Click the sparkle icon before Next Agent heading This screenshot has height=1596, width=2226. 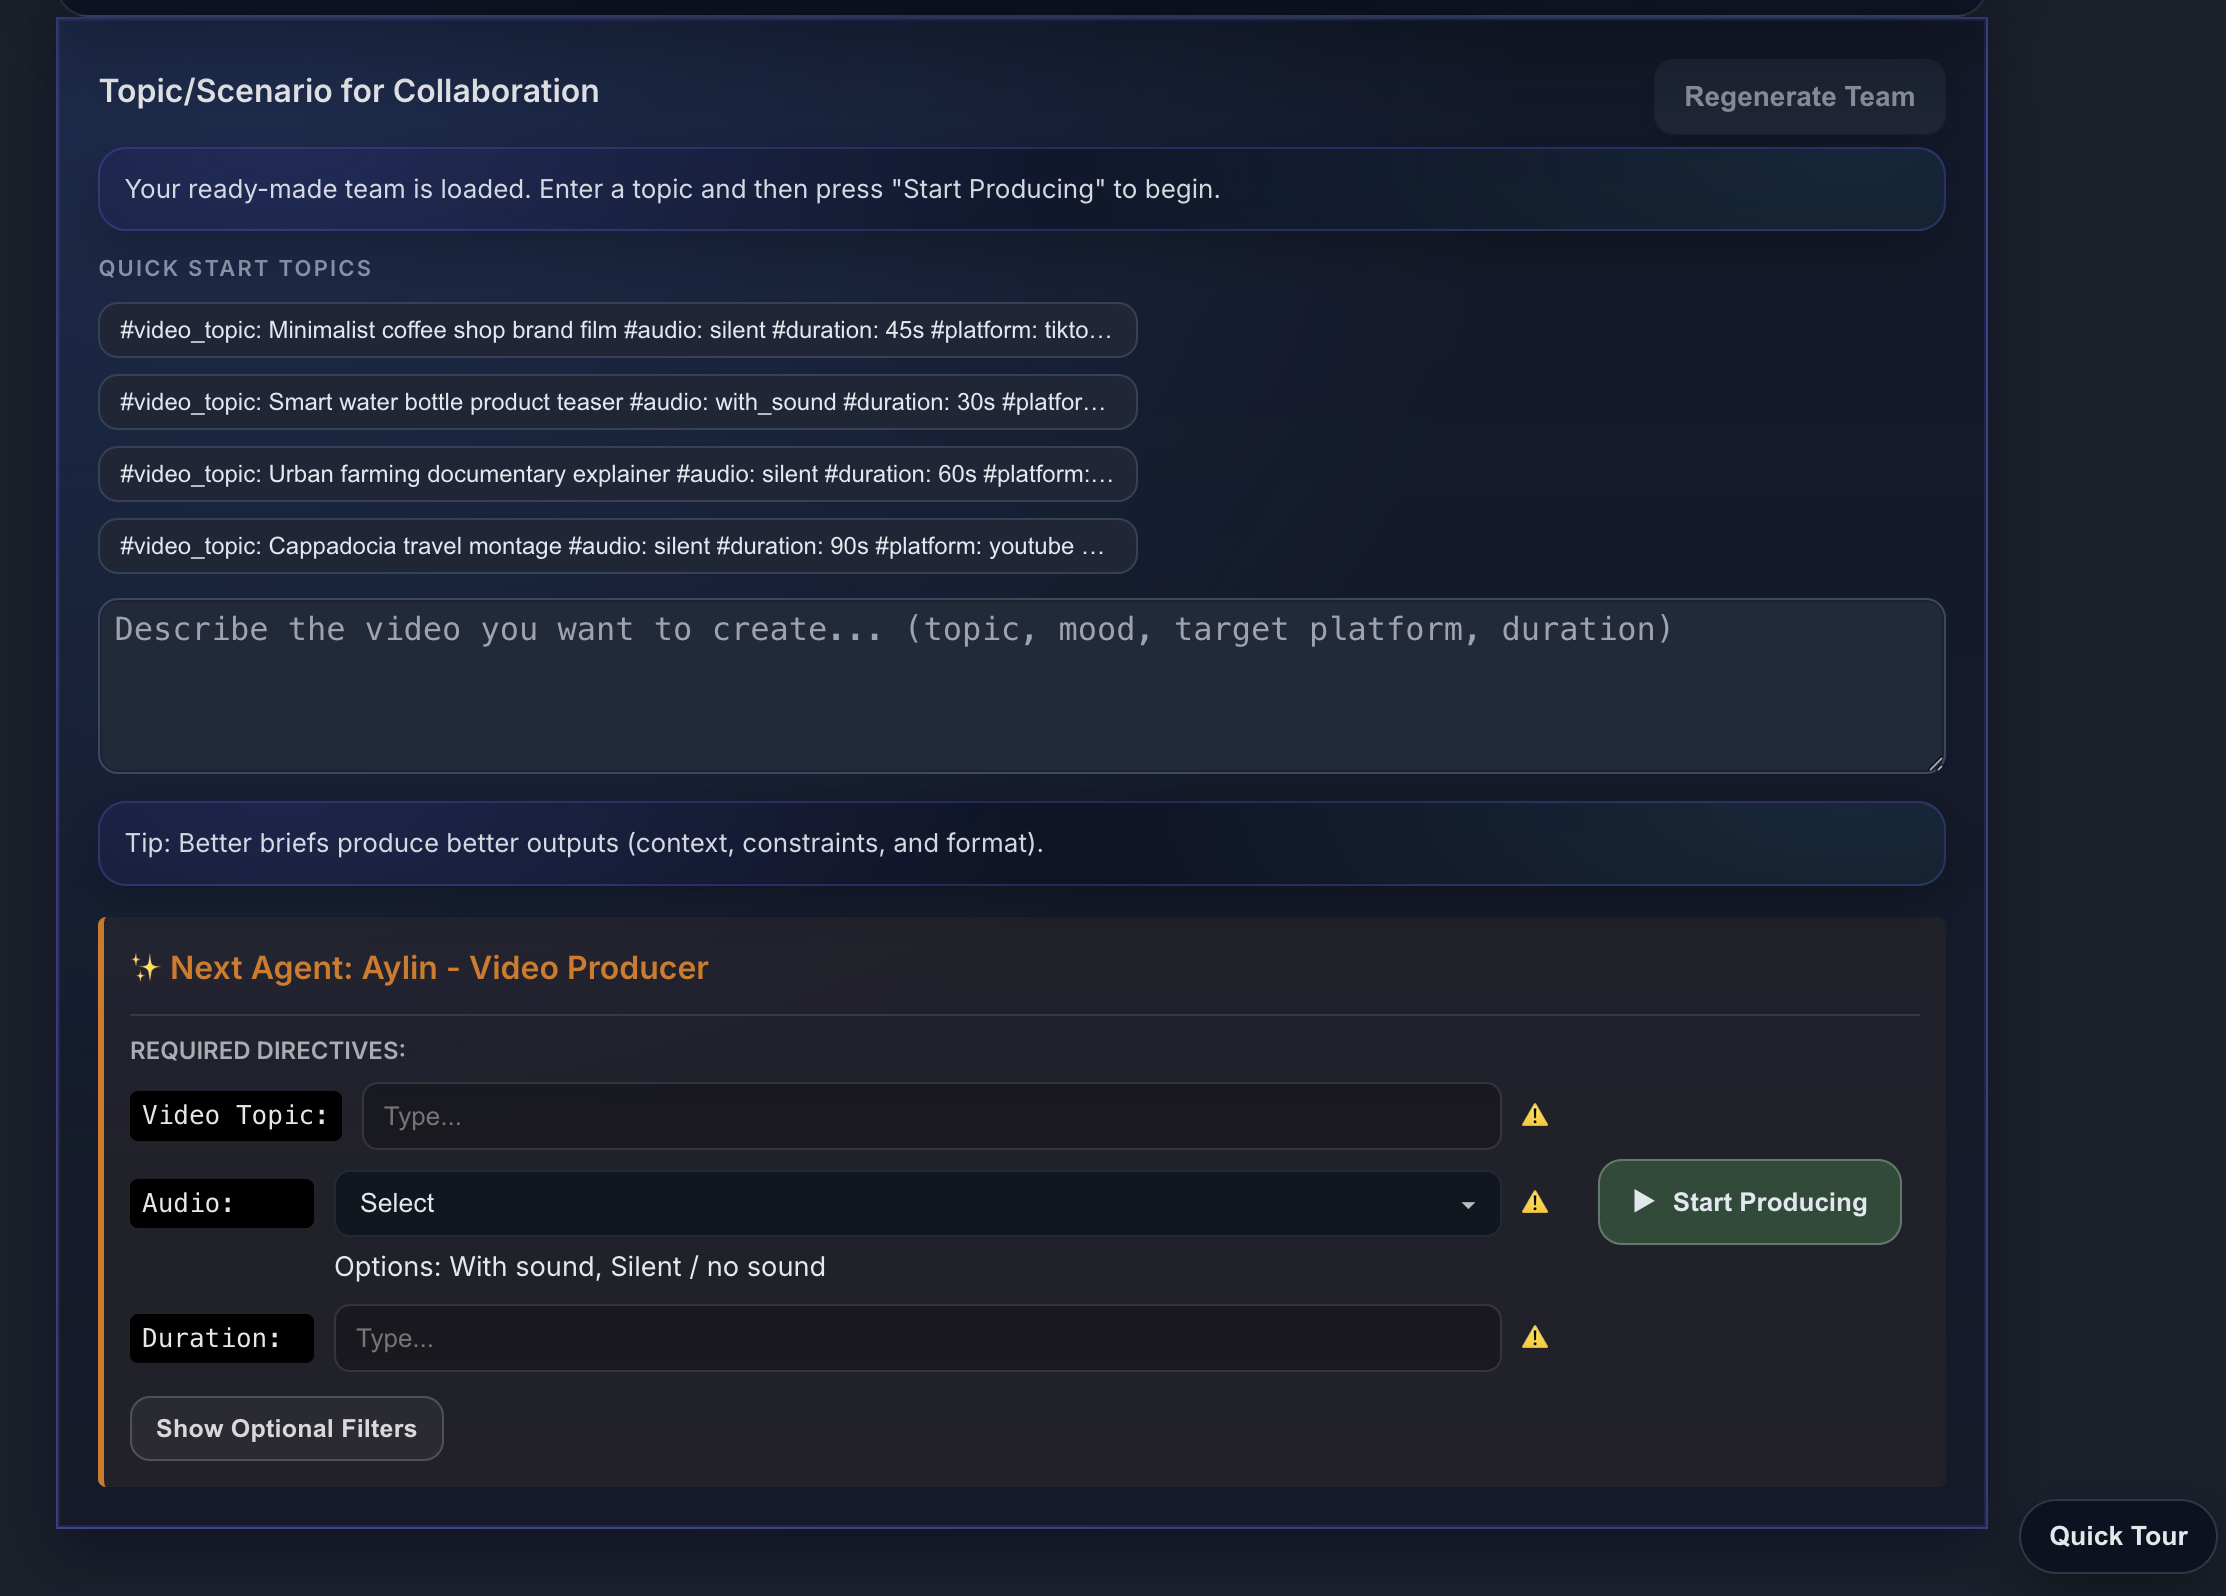[145, 967]
